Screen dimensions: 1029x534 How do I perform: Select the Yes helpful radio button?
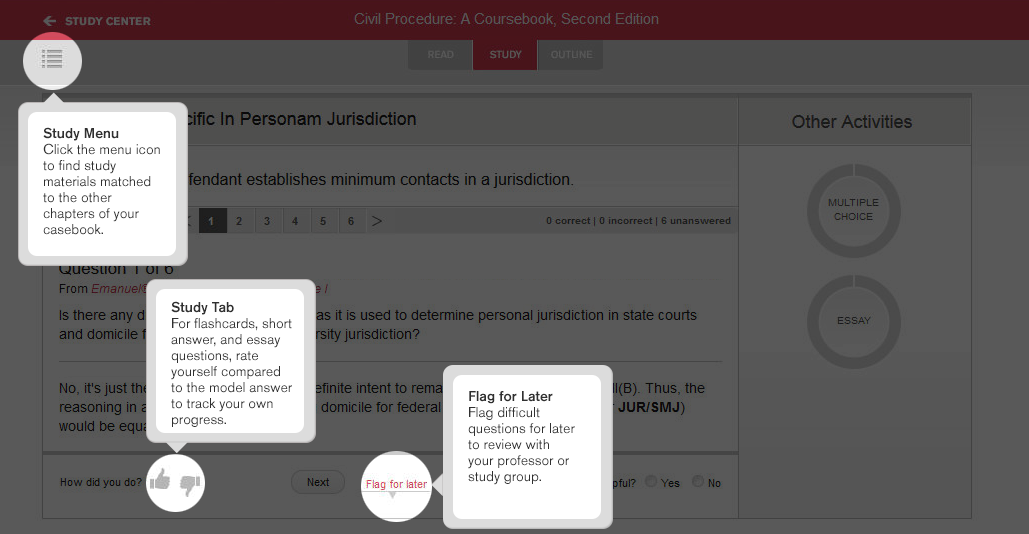(652, 482)
